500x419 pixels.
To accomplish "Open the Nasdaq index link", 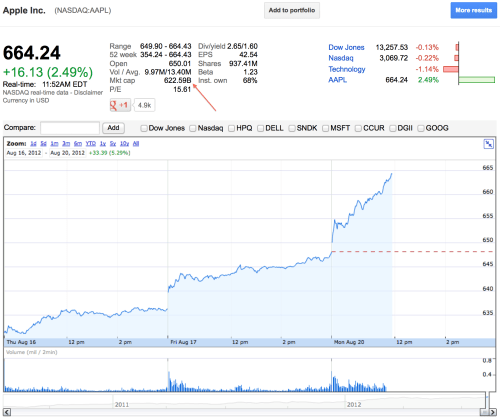I will pyautogui.click(x=341, y=58).
